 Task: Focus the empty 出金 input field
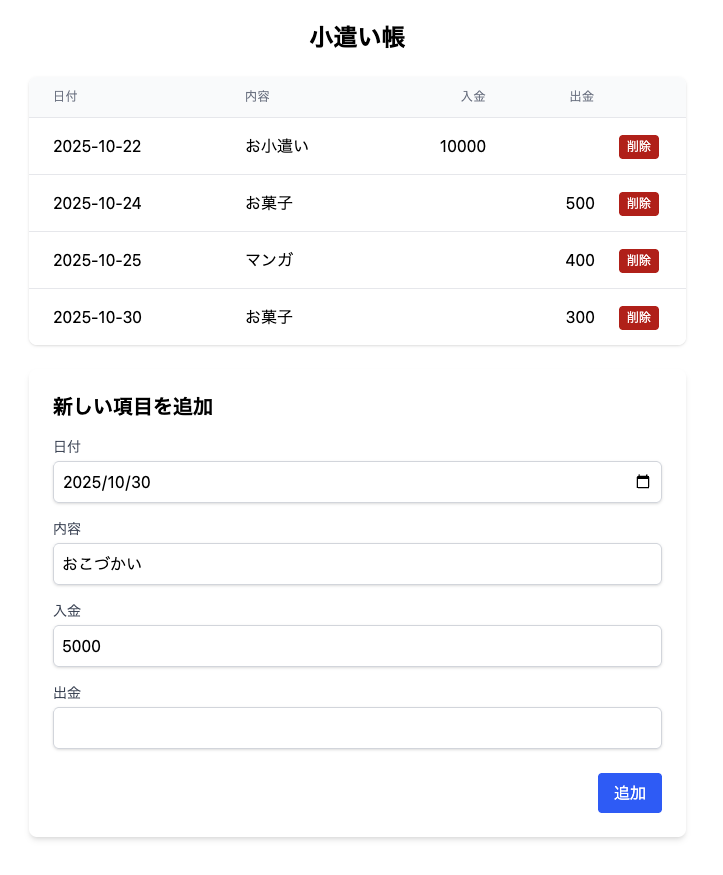(x=357, y=728)
